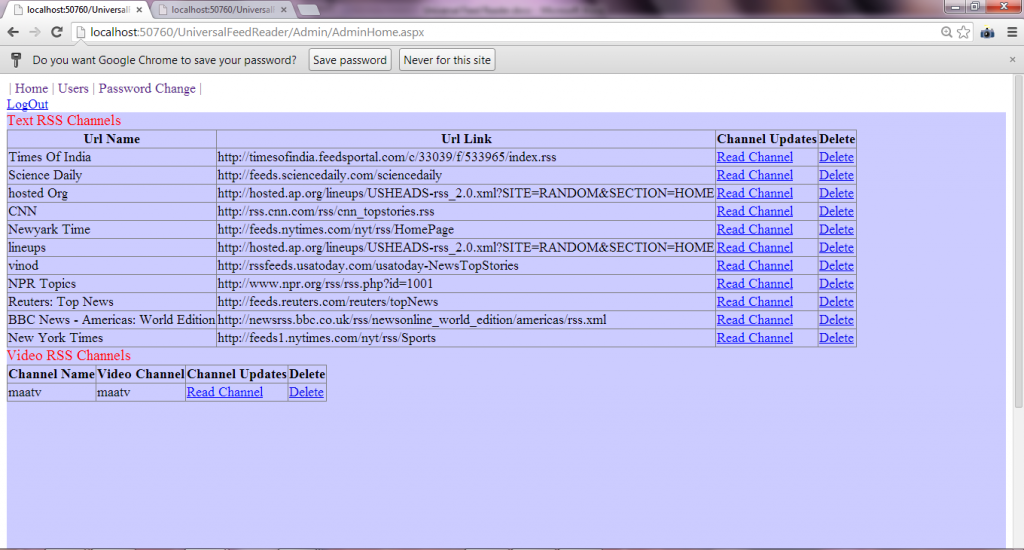Go to Password Change page

click(147, 88)
